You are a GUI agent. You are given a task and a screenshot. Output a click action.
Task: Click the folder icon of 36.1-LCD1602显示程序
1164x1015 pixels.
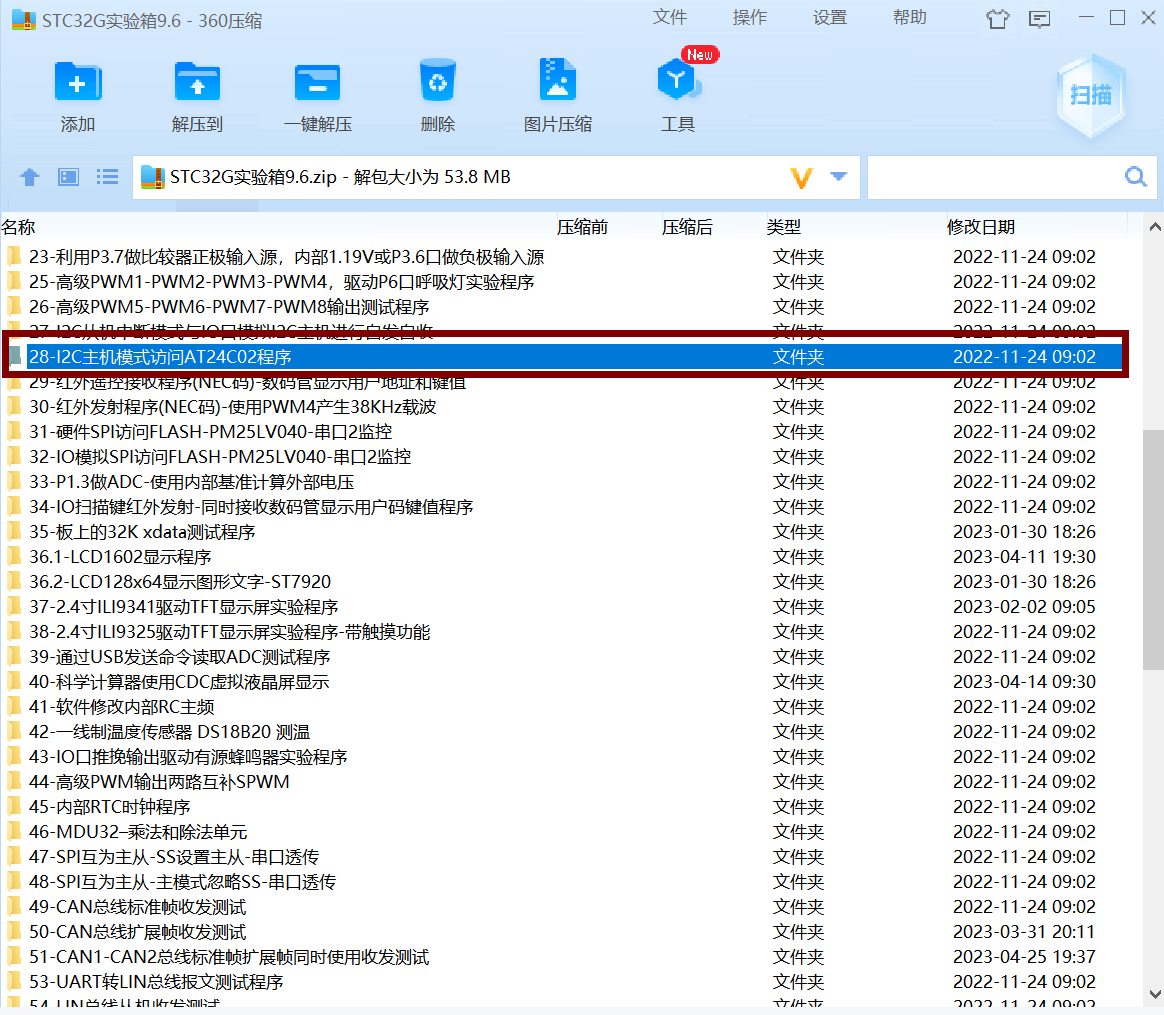14,556
